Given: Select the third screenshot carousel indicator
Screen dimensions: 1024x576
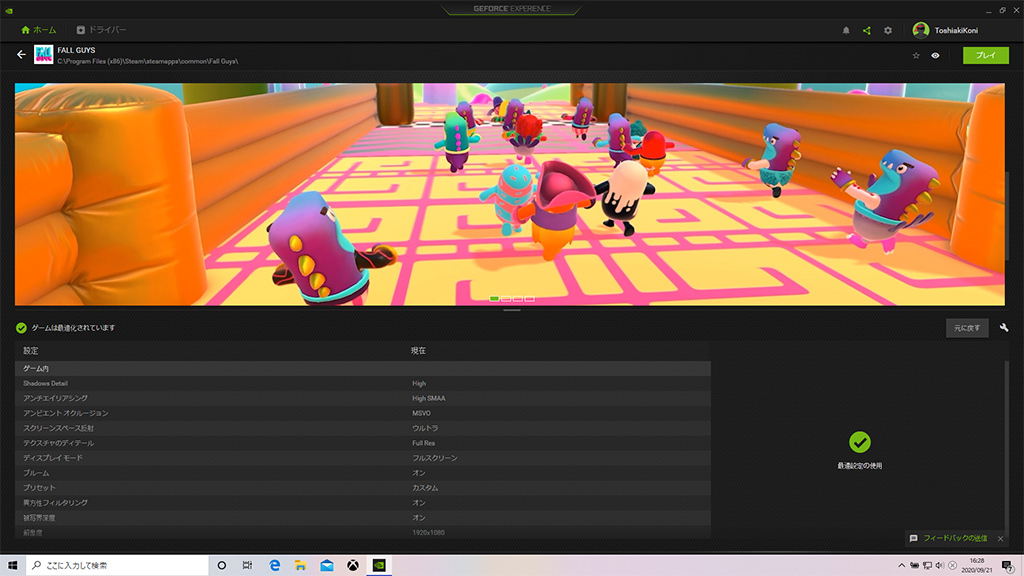Looking at the screenshot, I should (518, 298).
